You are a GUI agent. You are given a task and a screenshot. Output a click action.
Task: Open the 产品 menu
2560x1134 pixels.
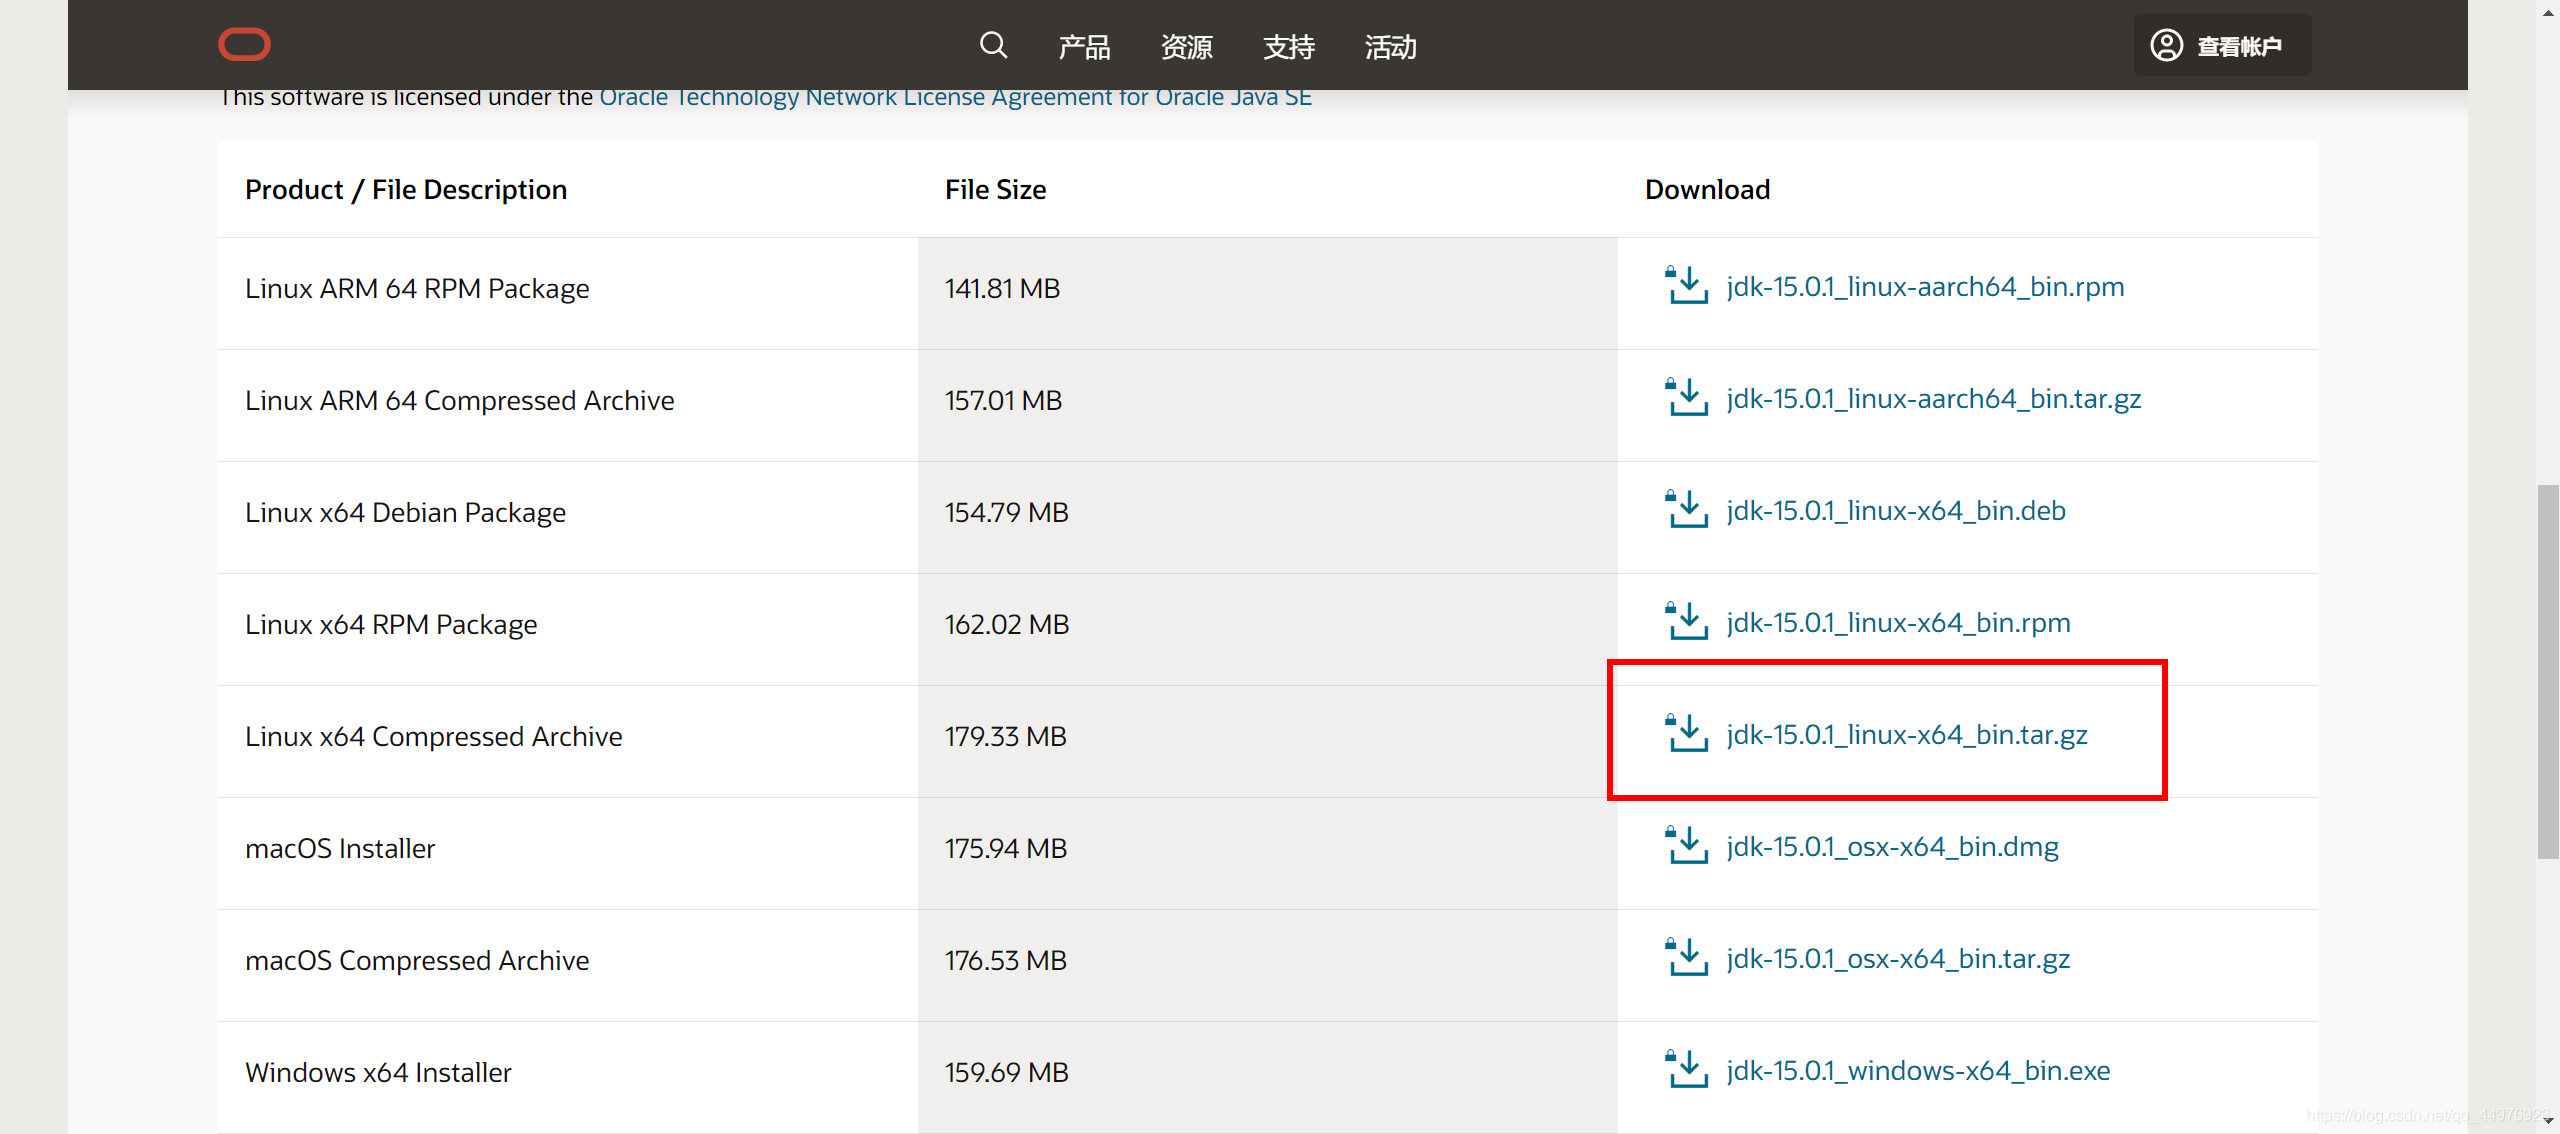(1084, 47)
